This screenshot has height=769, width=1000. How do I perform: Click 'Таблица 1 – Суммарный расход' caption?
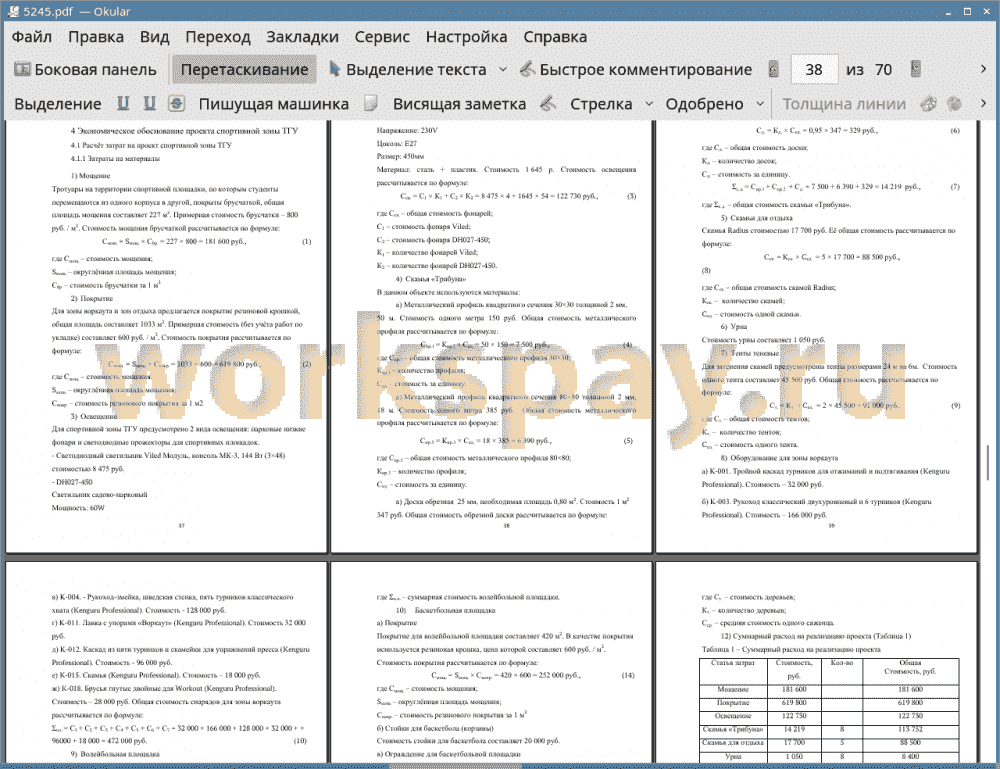791,649
